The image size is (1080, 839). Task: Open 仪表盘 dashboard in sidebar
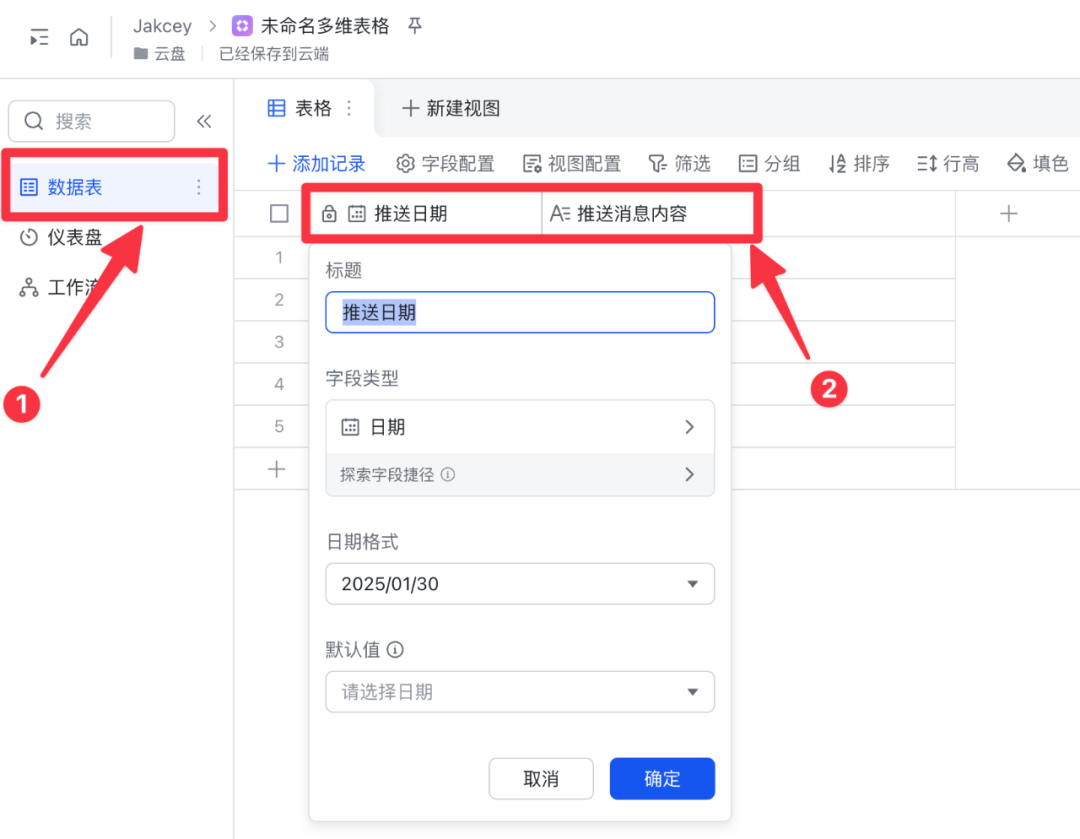(61, 238)
